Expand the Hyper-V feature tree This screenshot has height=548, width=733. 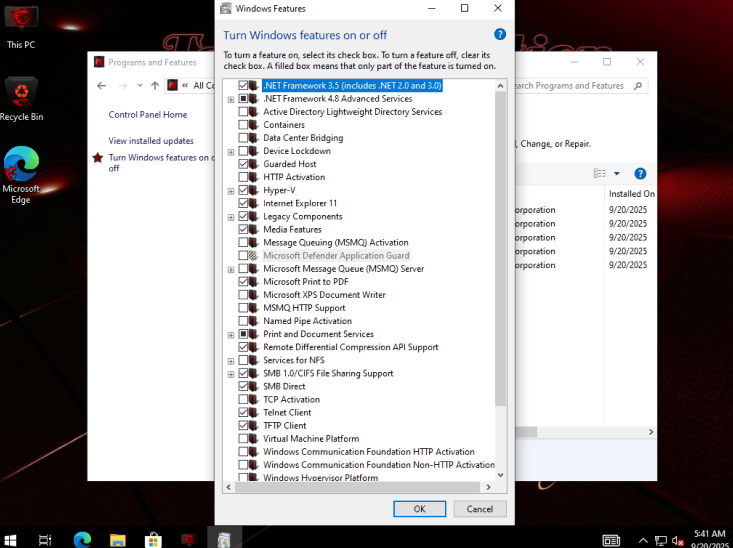231,191
